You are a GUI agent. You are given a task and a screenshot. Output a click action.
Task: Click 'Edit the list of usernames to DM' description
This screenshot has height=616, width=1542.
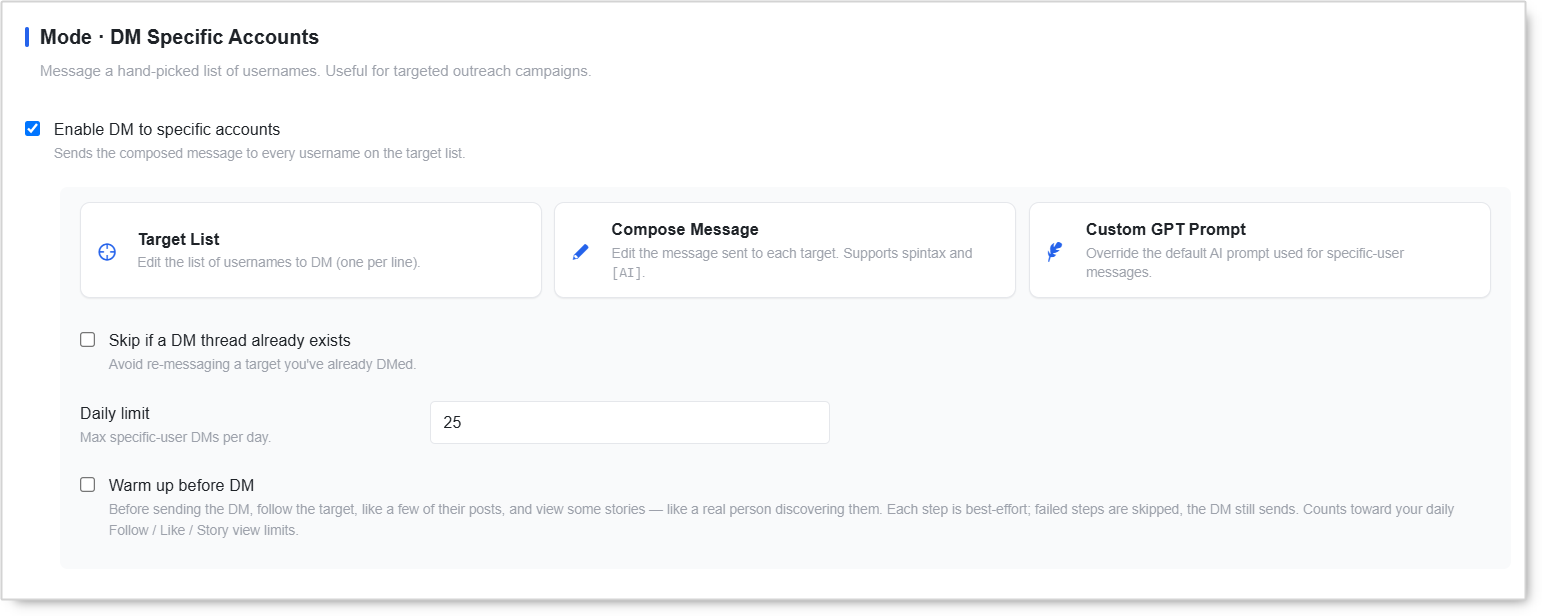click(279, 263)
